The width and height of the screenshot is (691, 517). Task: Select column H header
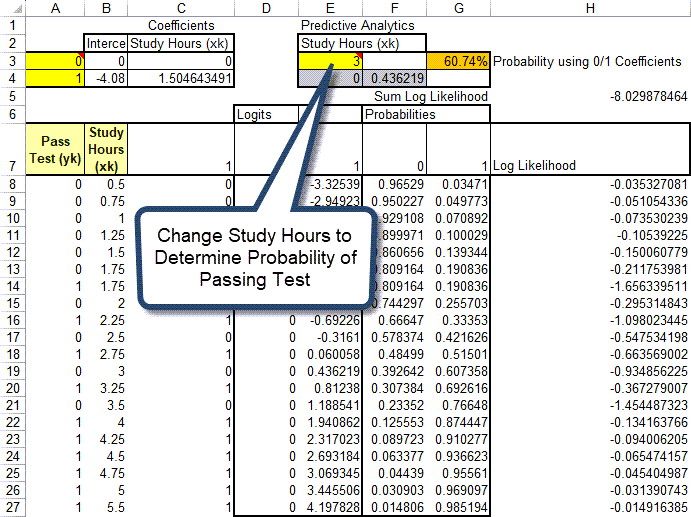[590, 8]
